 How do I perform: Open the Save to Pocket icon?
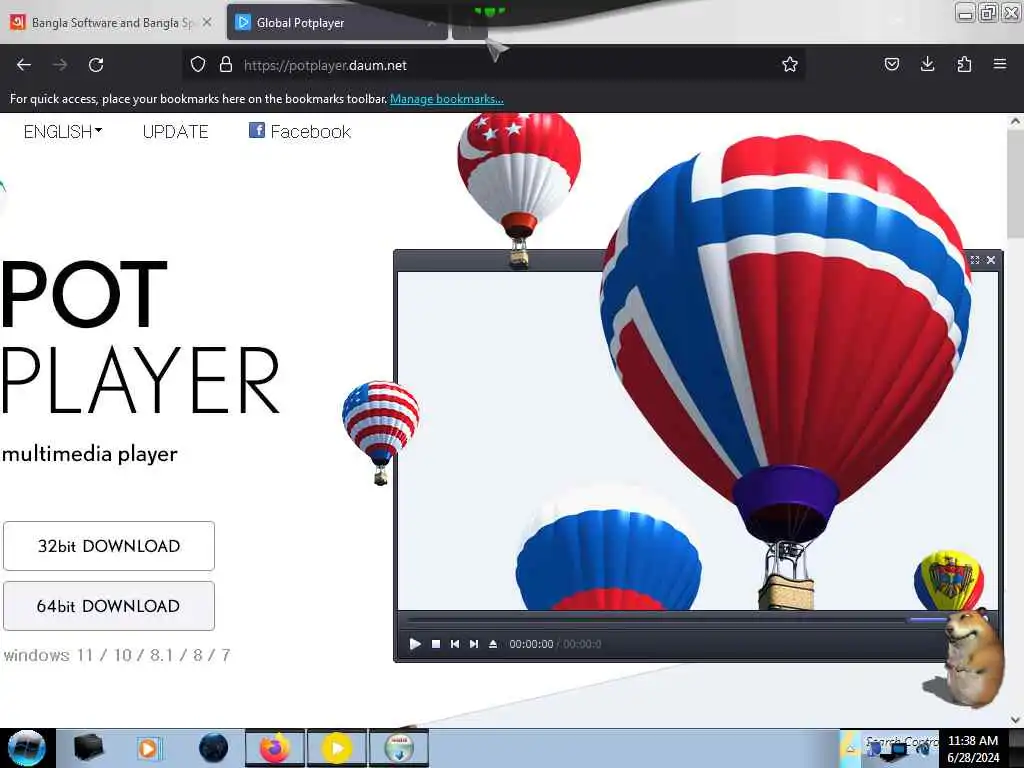[891, 64]
